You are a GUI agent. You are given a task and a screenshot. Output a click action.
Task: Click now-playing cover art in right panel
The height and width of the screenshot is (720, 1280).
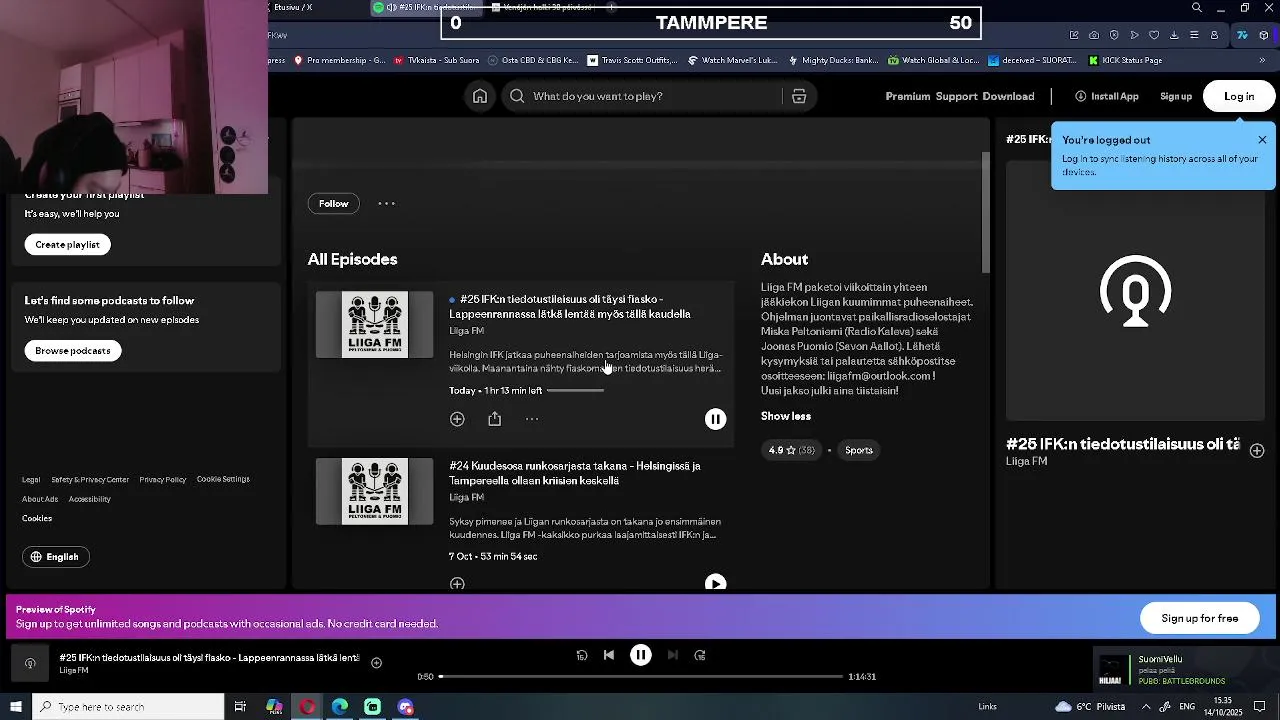(x=1135, y=291)
